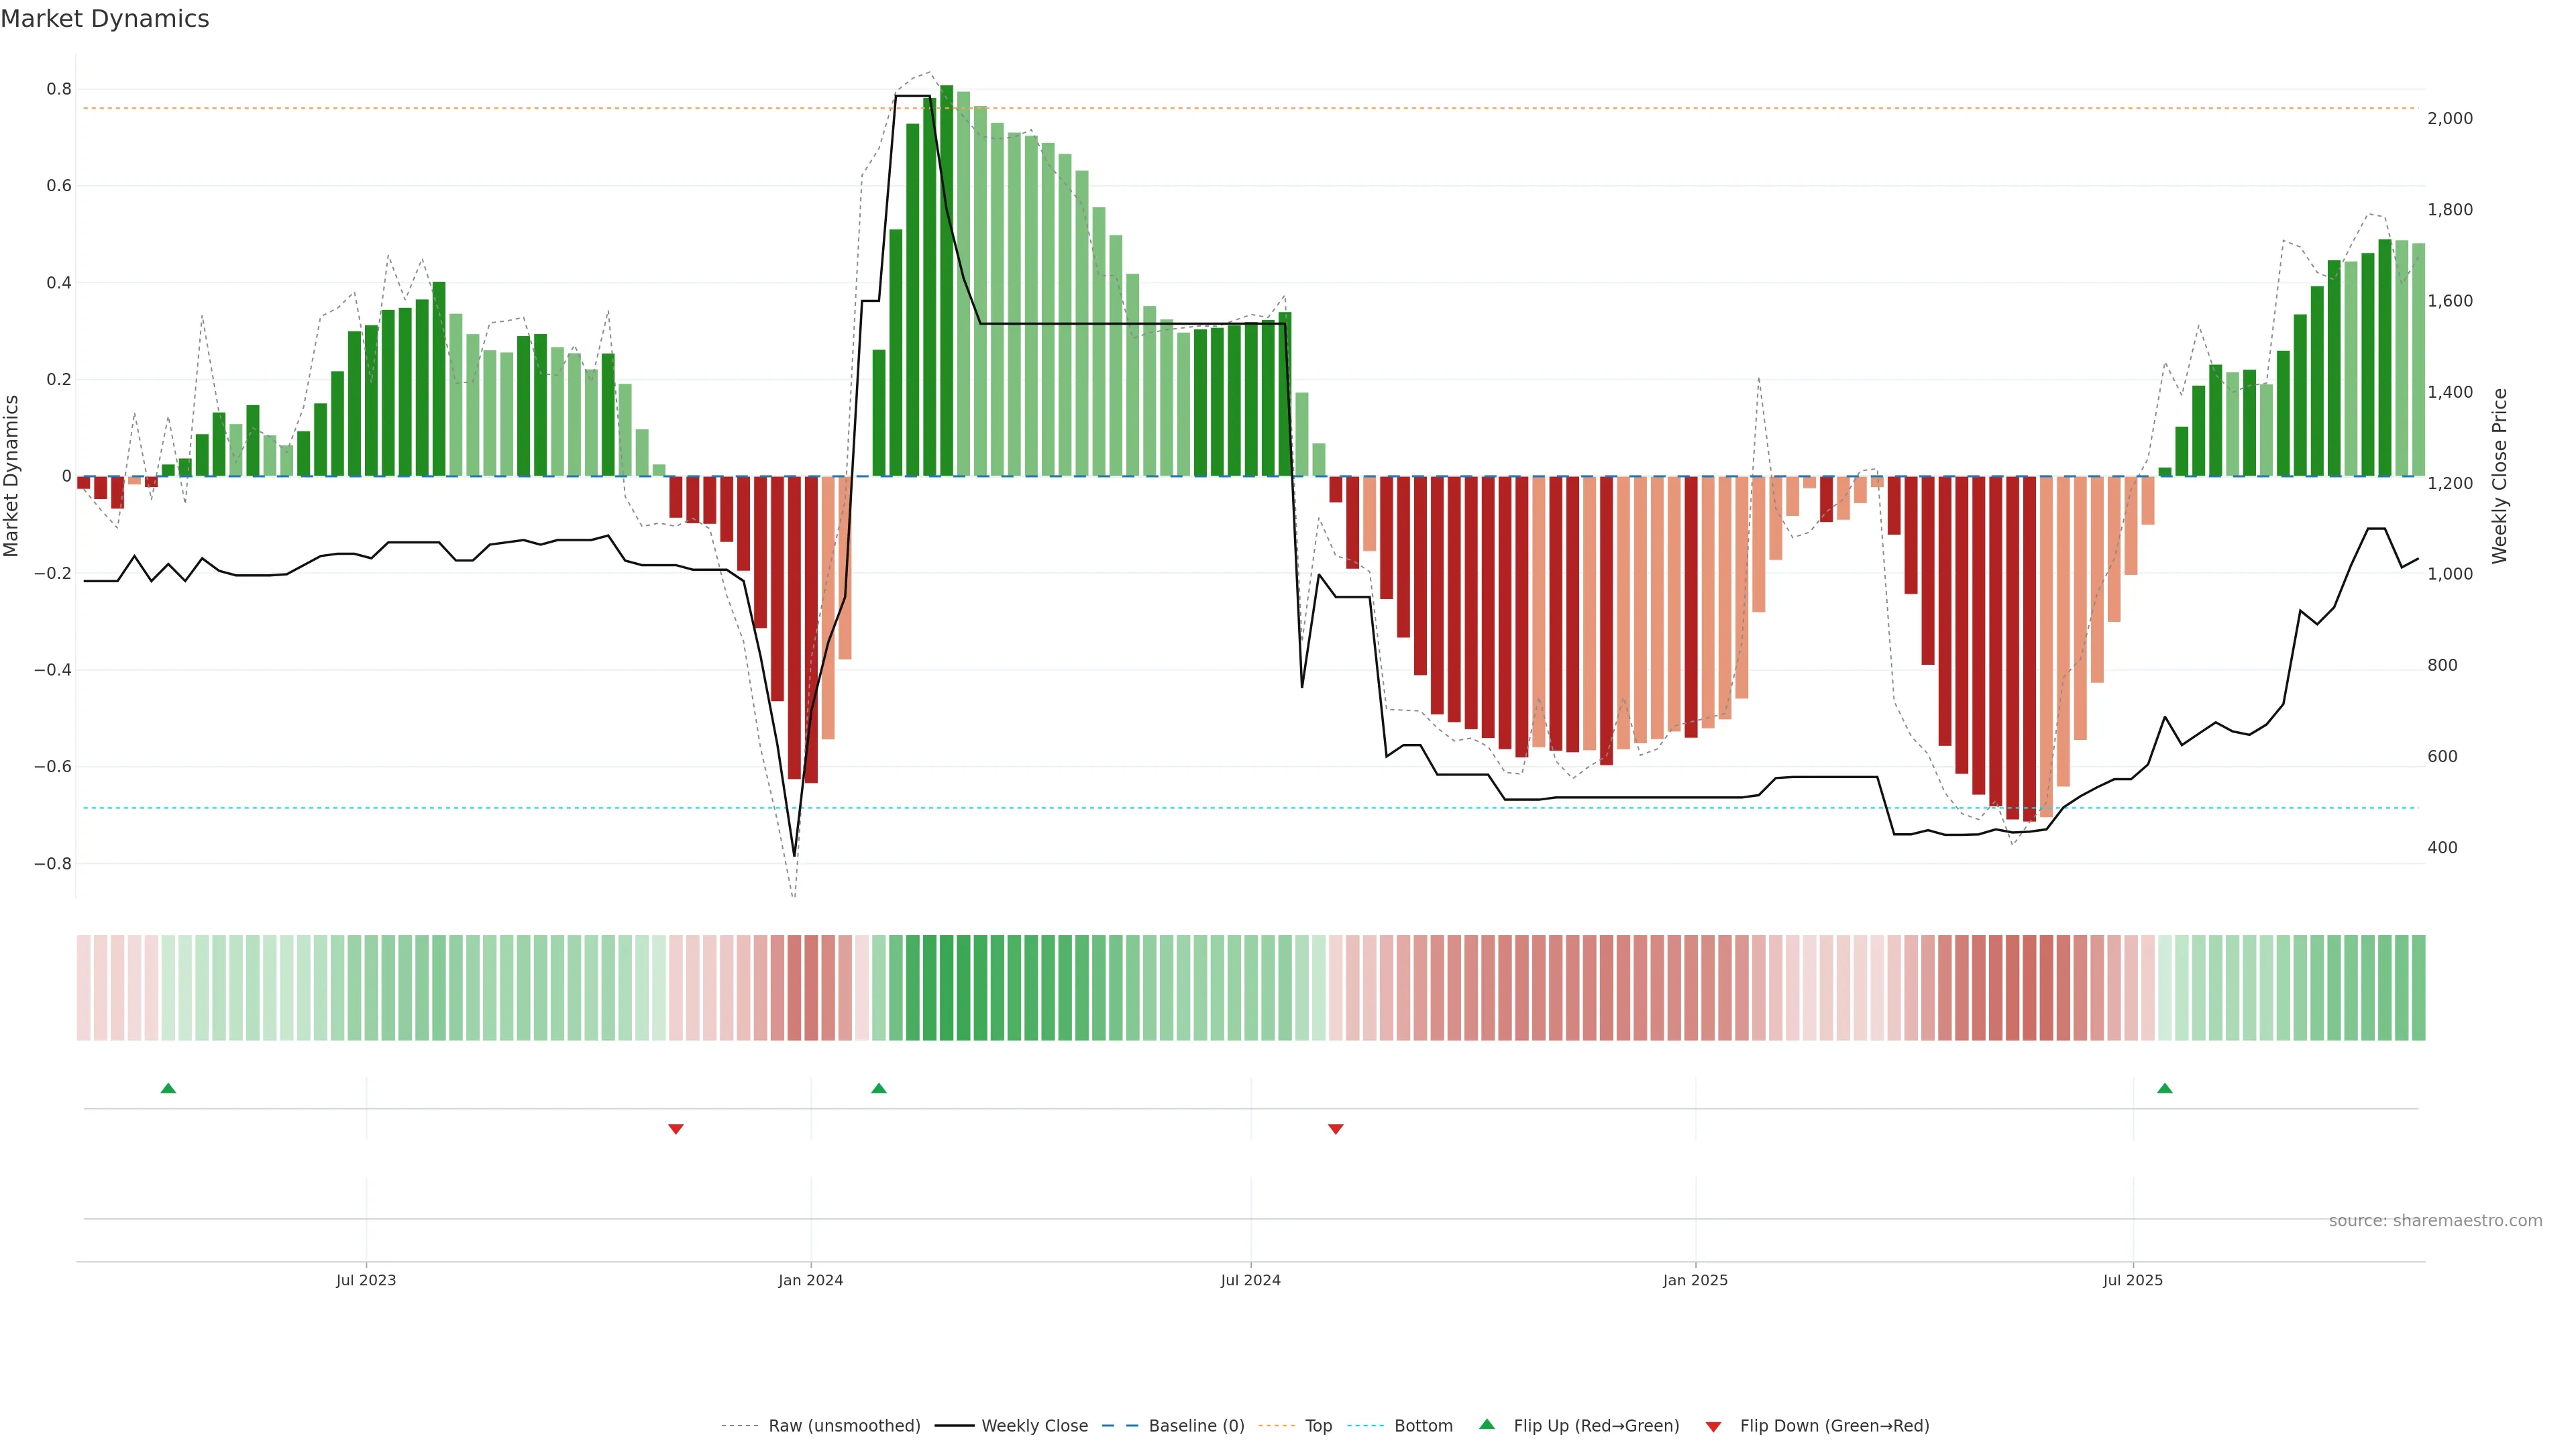Click the source: sharemaestro.com text
Screen dimensions: 2576x1449
(2435, 1221)
